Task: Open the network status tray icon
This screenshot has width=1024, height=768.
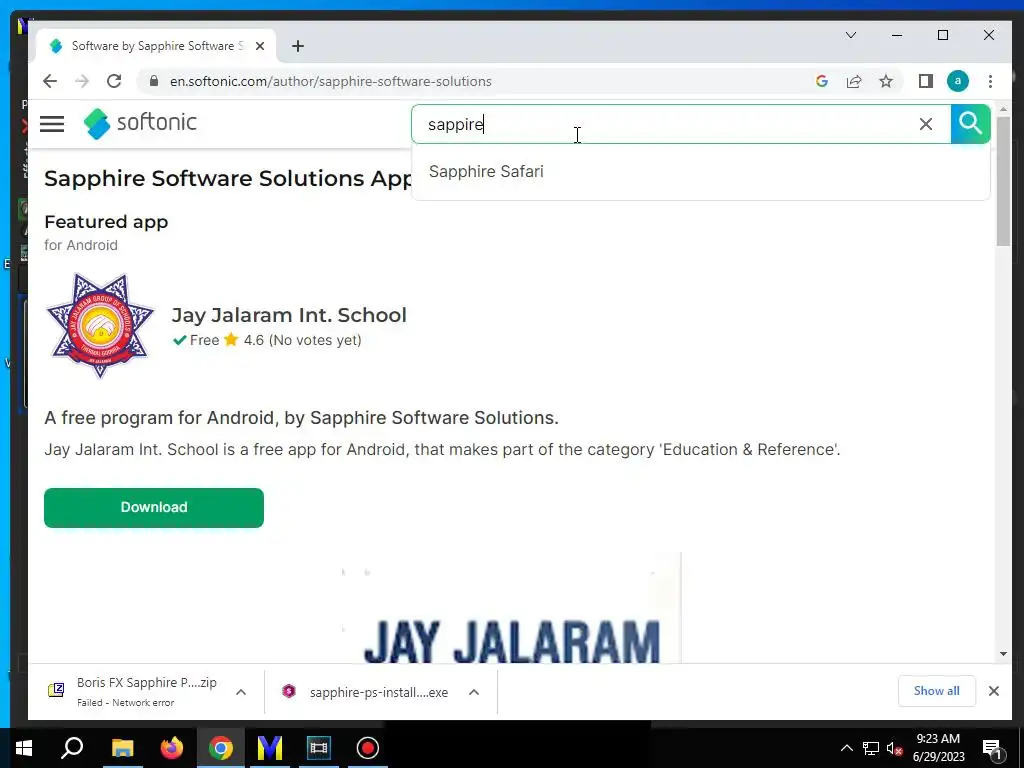Action: 871,748
